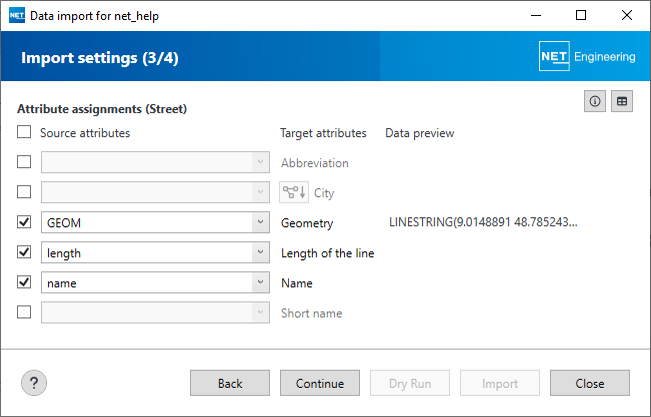Expand the GEOM source attribute dropdown

259,223
